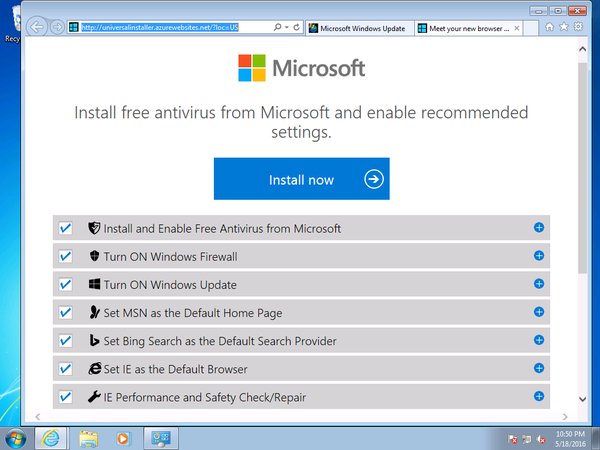600x450 pixels.
Task: Expand the Free Antivirus row plus icon
Action: click(539, 227)
